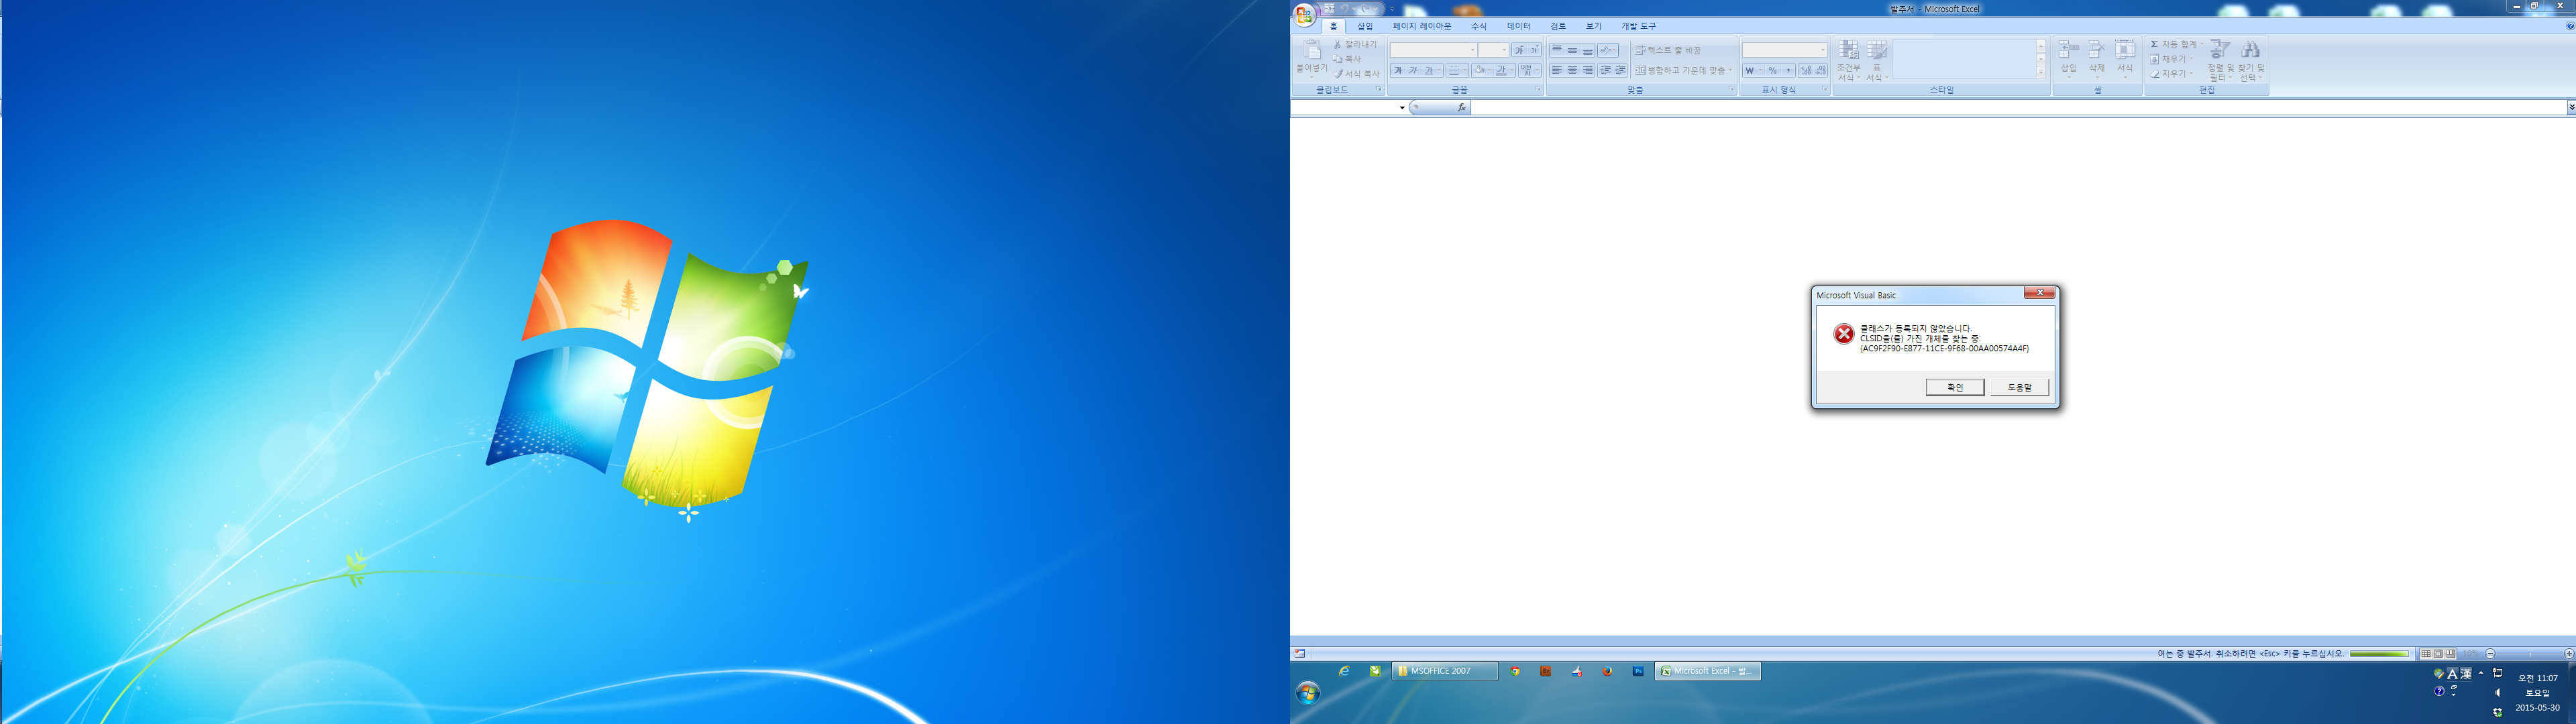Open the font name dropdown
Image resolution: width=2576 pixels, height=724 pixels.
(x=1472, y=50)
